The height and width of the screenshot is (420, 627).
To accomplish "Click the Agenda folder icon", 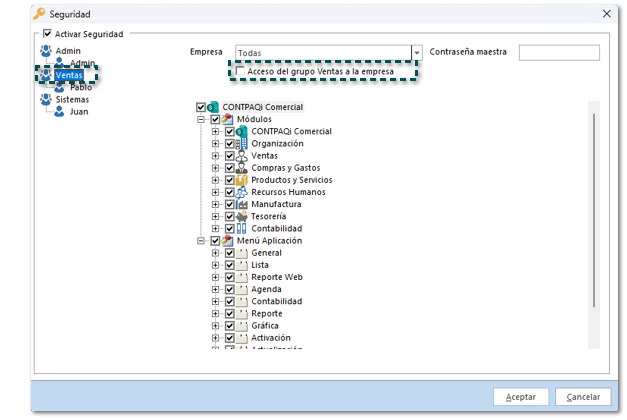I will click(x=242, y=289).
